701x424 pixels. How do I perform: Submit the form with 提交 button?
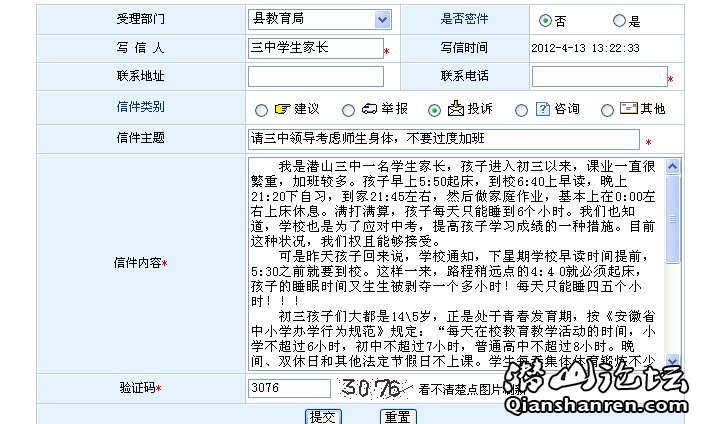click(323, 417)
